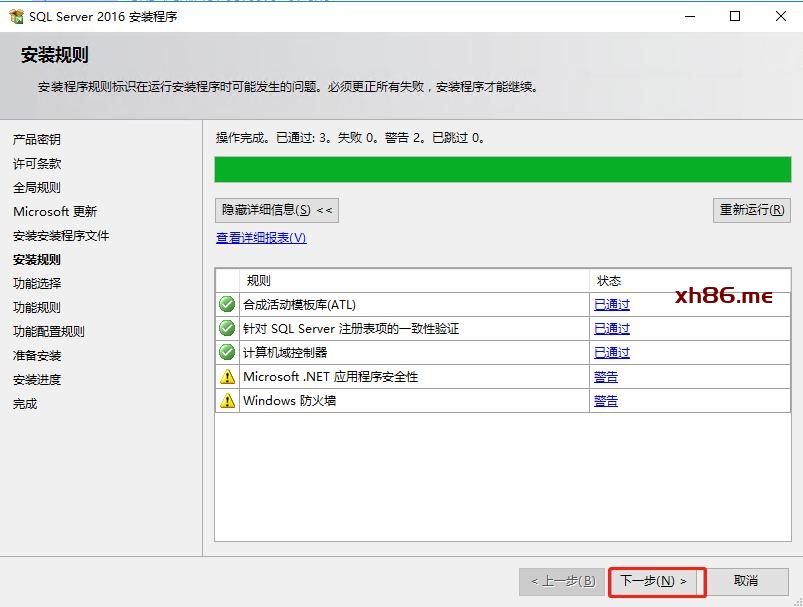Viewport: 803px width, 607px height.
Task: Cancel setup with the 取消 button
Action: (746, 581)
